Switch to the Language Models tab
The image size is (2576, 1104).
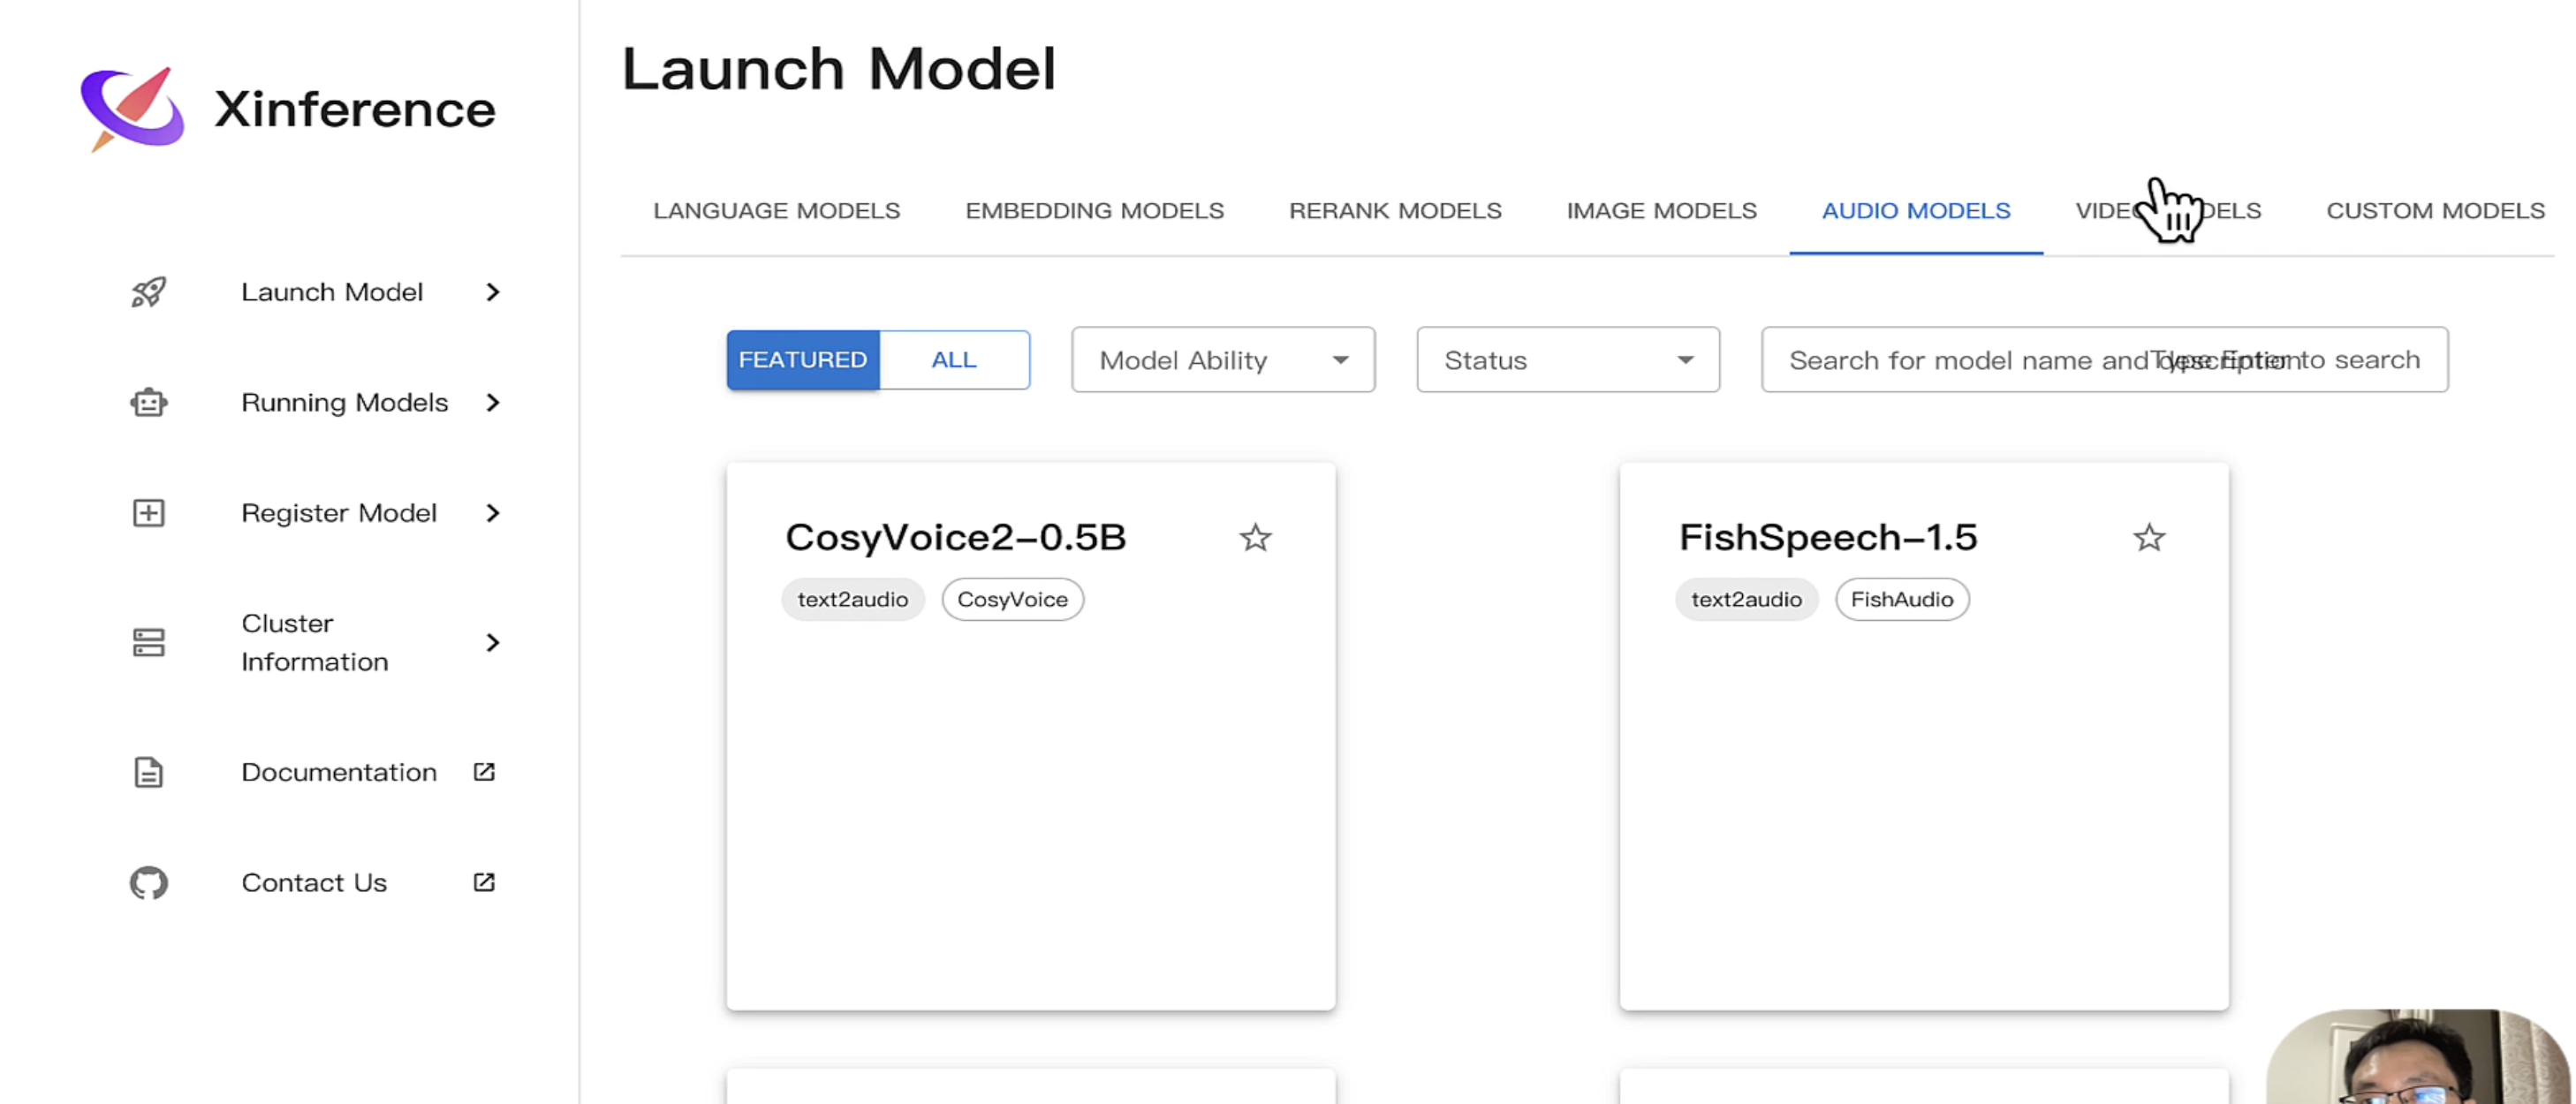(x=776, y=211)
